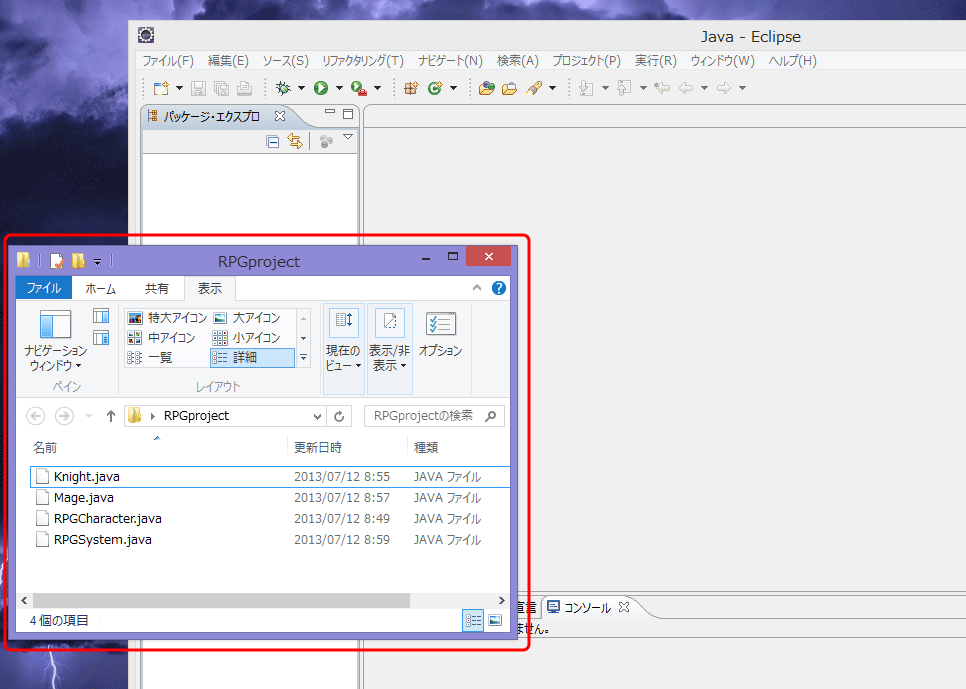Click the Save icon in Eclipse toolbar
Screen dimensions: 966x689
coord(198,88)
